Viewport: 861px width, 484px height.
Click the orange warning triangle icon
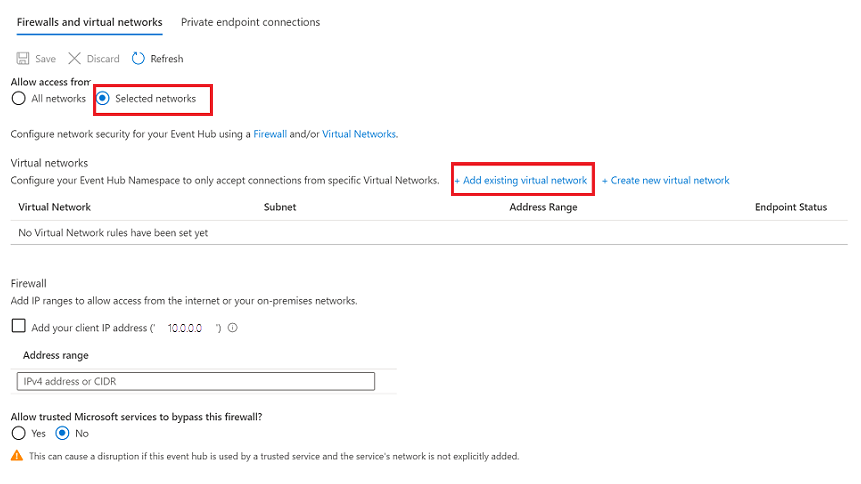point(17,455)
